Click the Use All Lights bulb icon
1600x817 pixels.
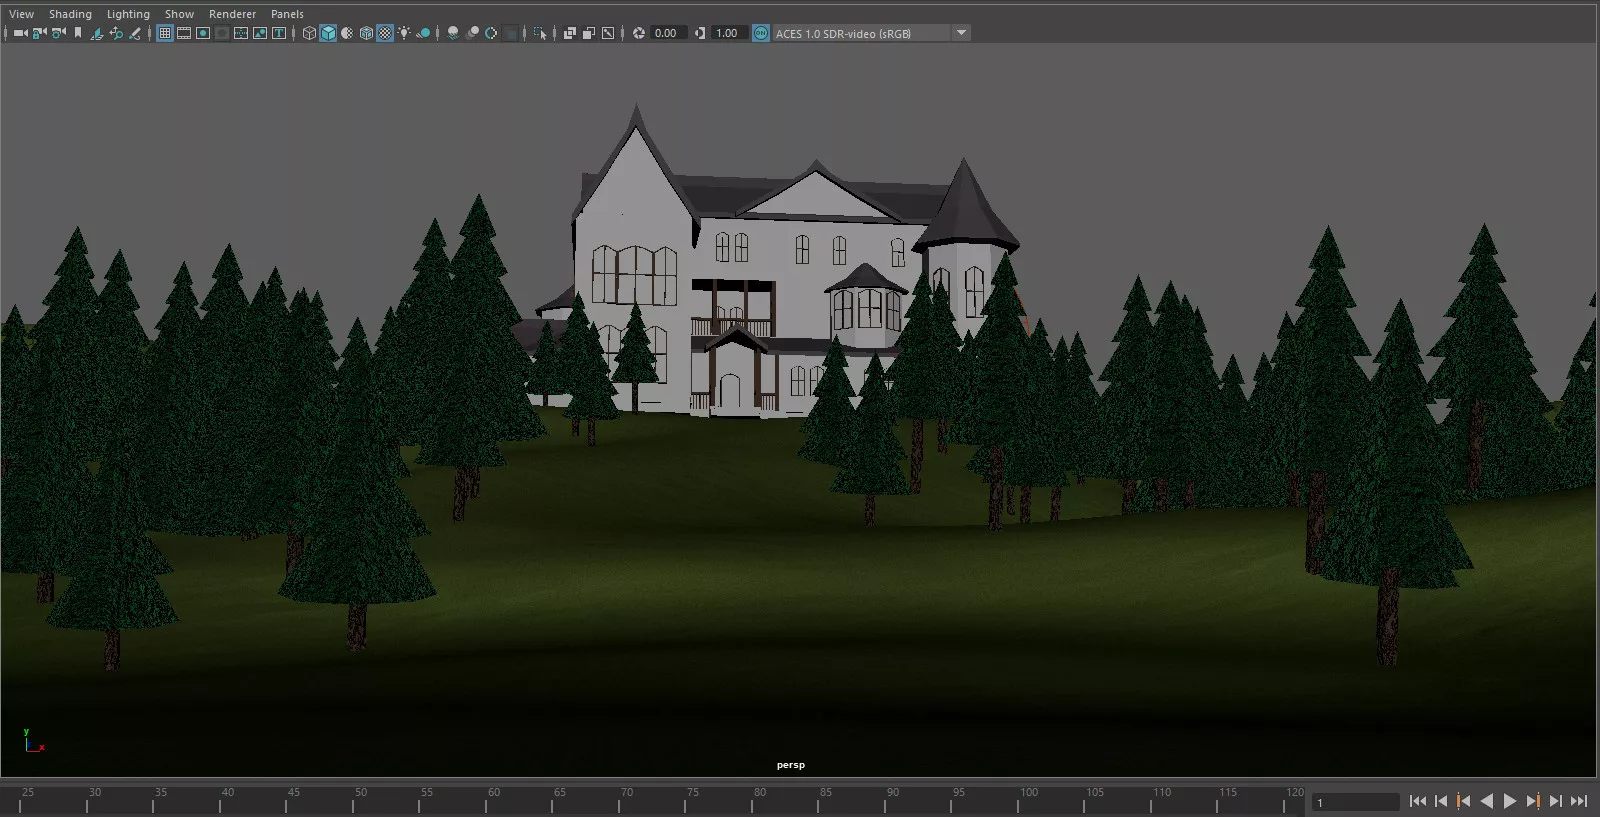point(404,33)
